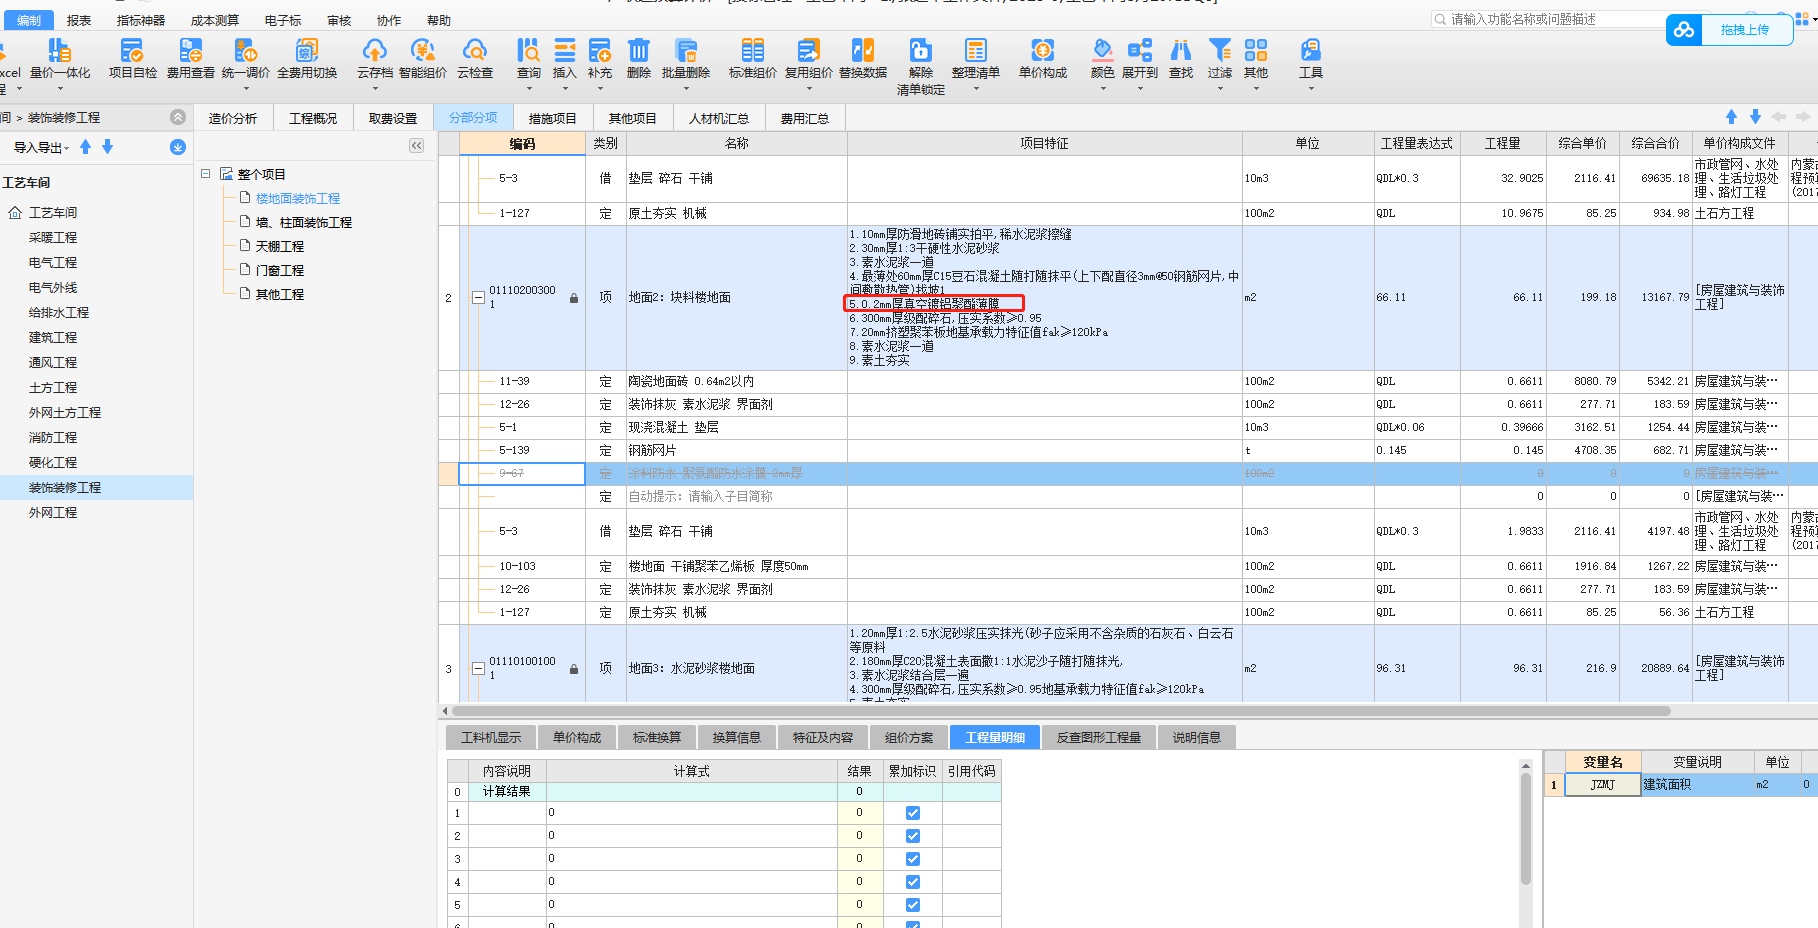Collapse the 整个项目 tree node
This screenshot has height=928, width=1818.
(206, 174)
